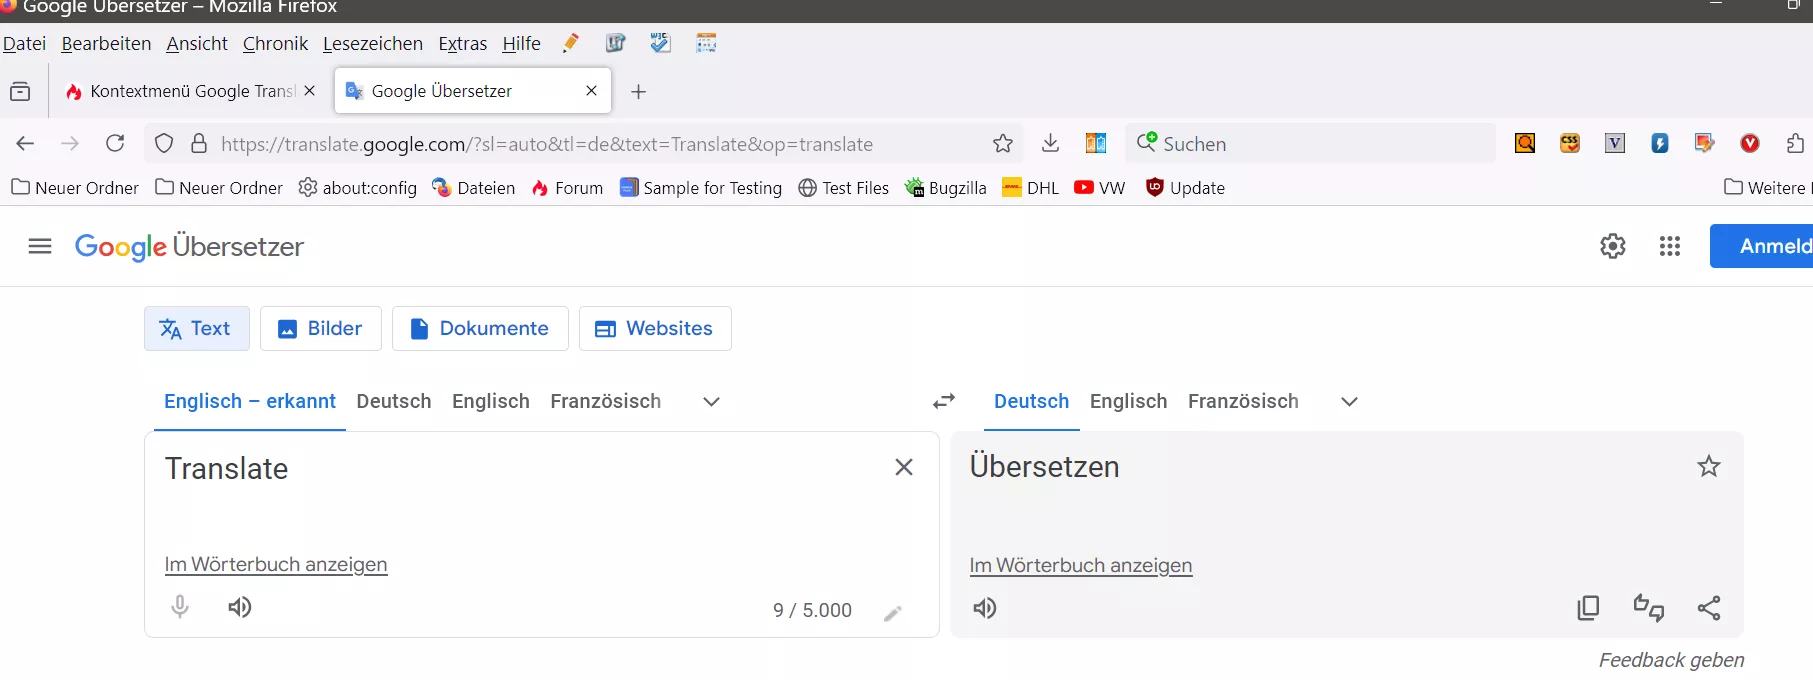
Task: Open the Extras menu
Action: pos(463,44)
